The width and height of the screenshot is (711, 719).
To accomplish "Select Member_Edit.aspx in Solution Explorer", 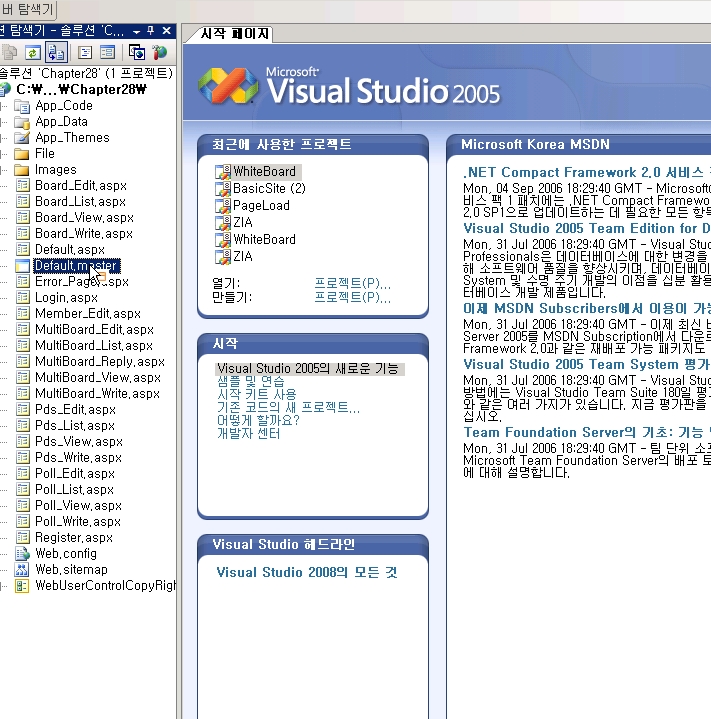I will click(x=88, y=314).
